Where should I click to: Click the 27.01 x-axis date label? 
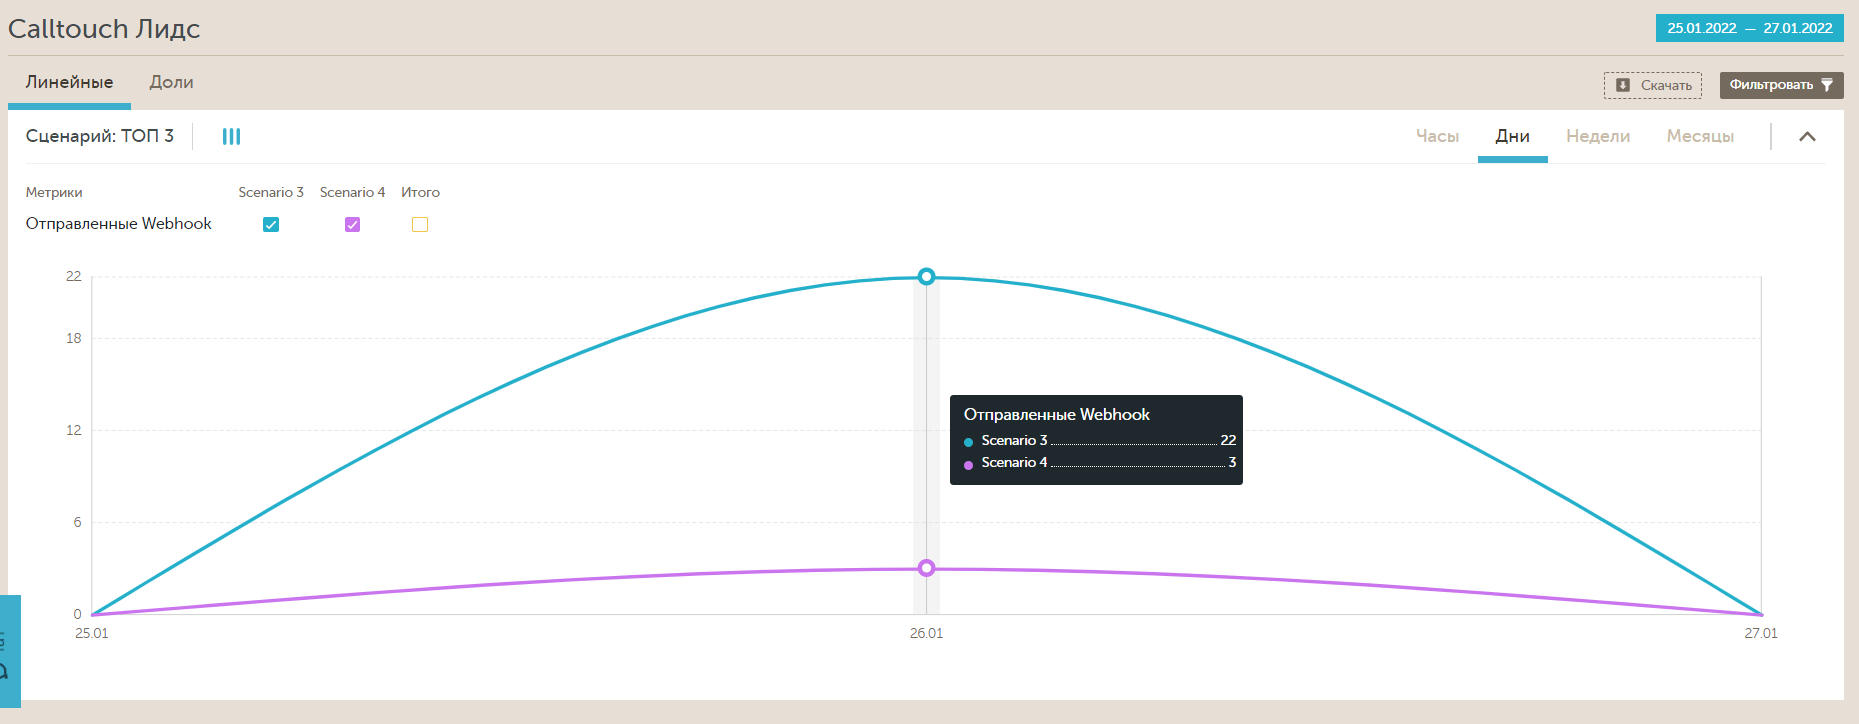[1760, 633]
